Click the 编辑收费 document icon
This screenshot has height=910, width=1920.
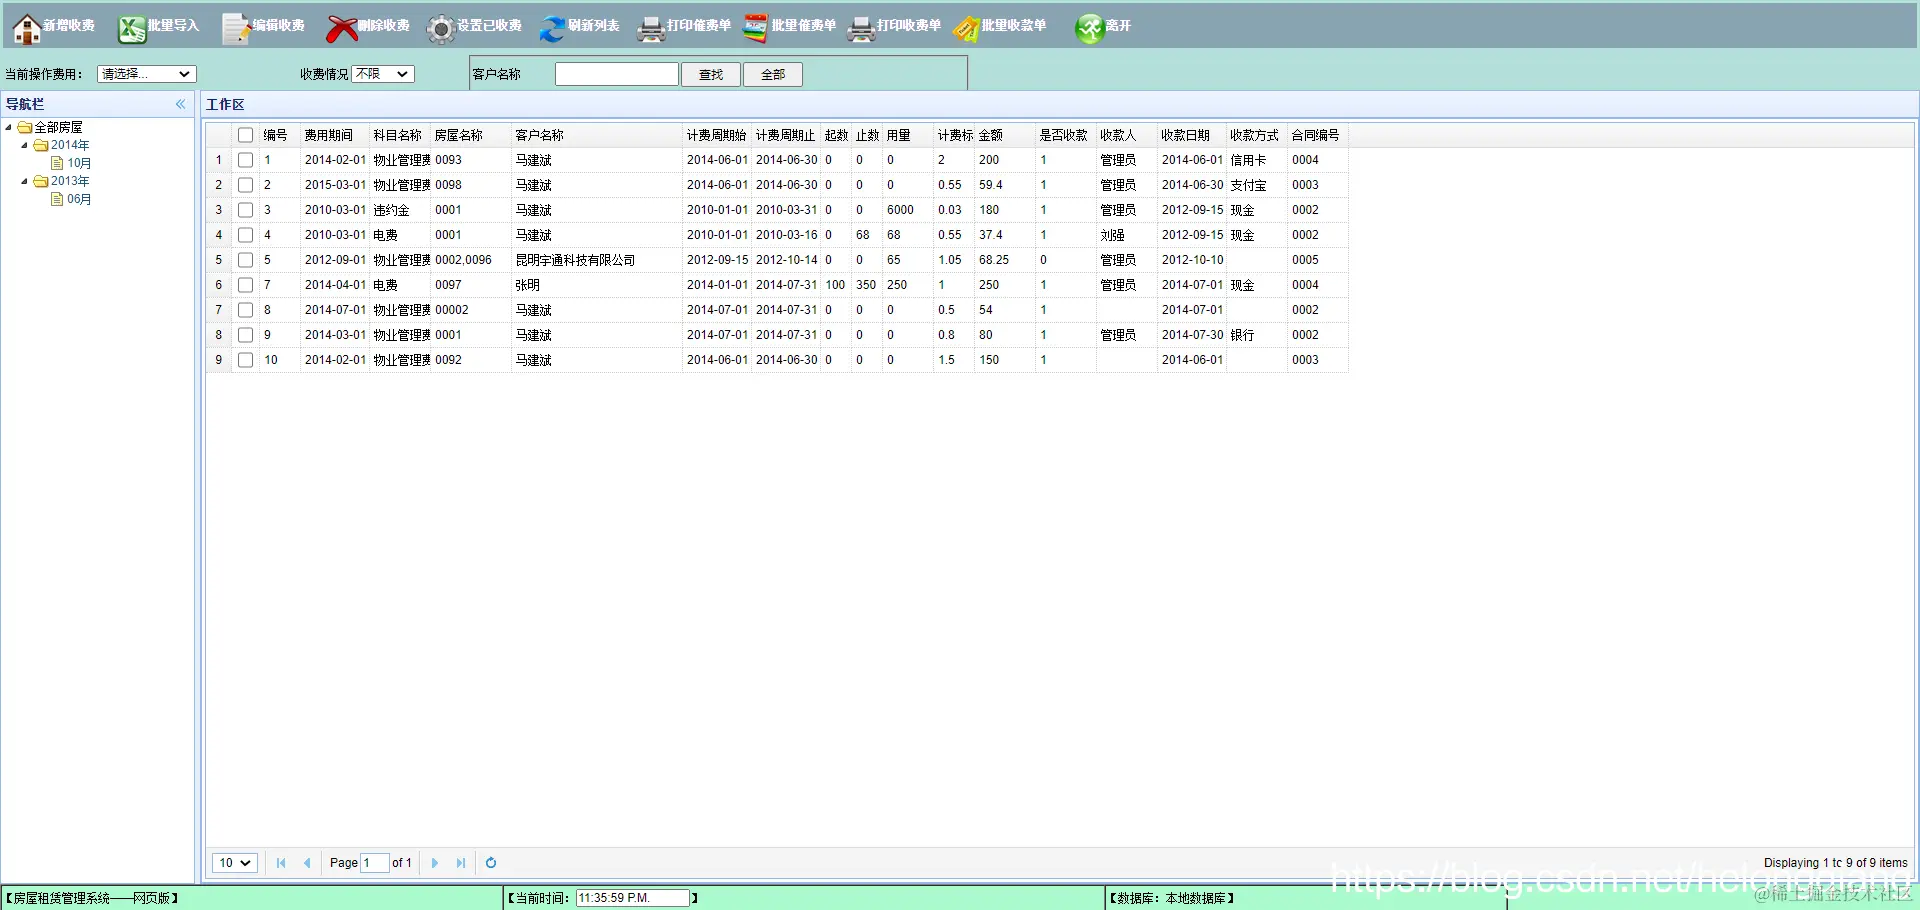[236, 29]
